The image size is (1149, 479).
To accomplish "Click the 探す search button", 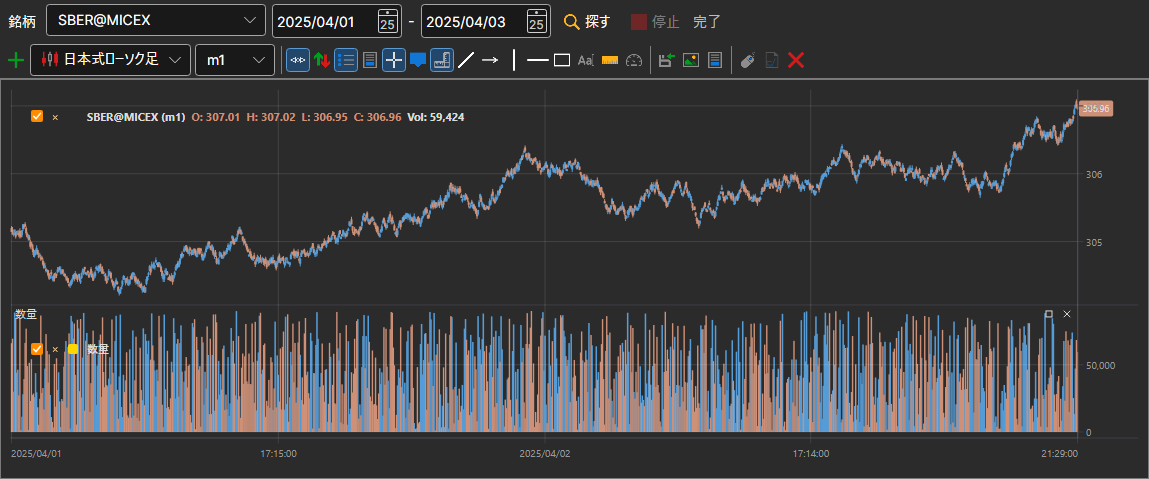I will click(x=587, y=21).
